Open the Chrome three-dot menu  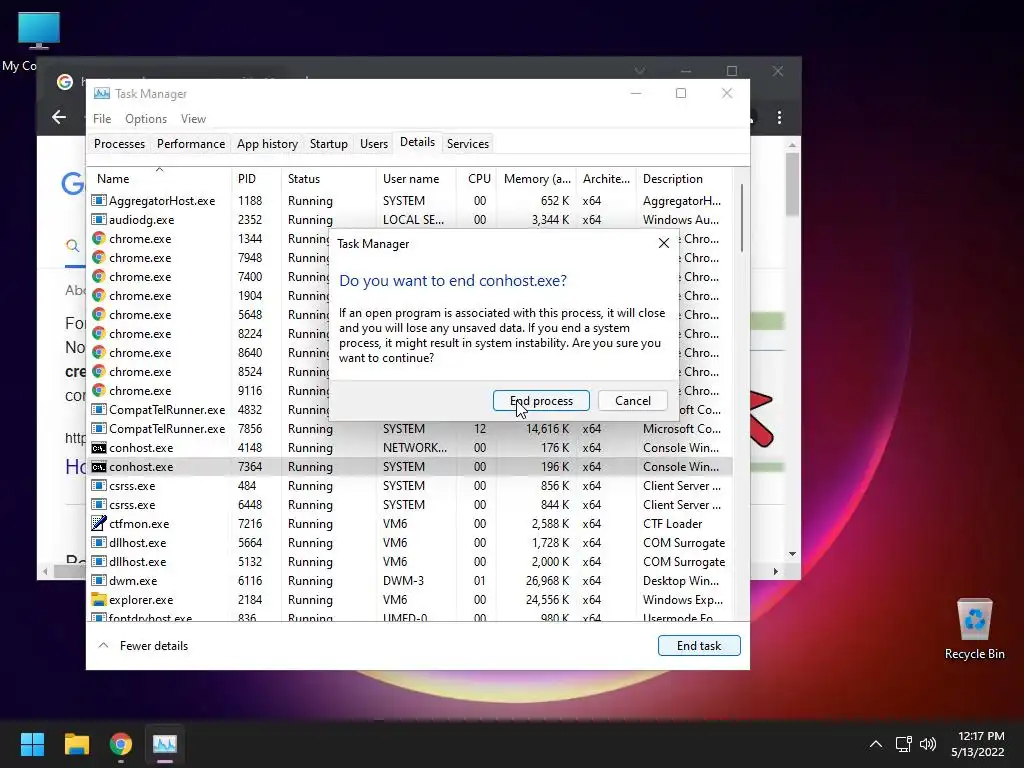(x=779, y=117)
